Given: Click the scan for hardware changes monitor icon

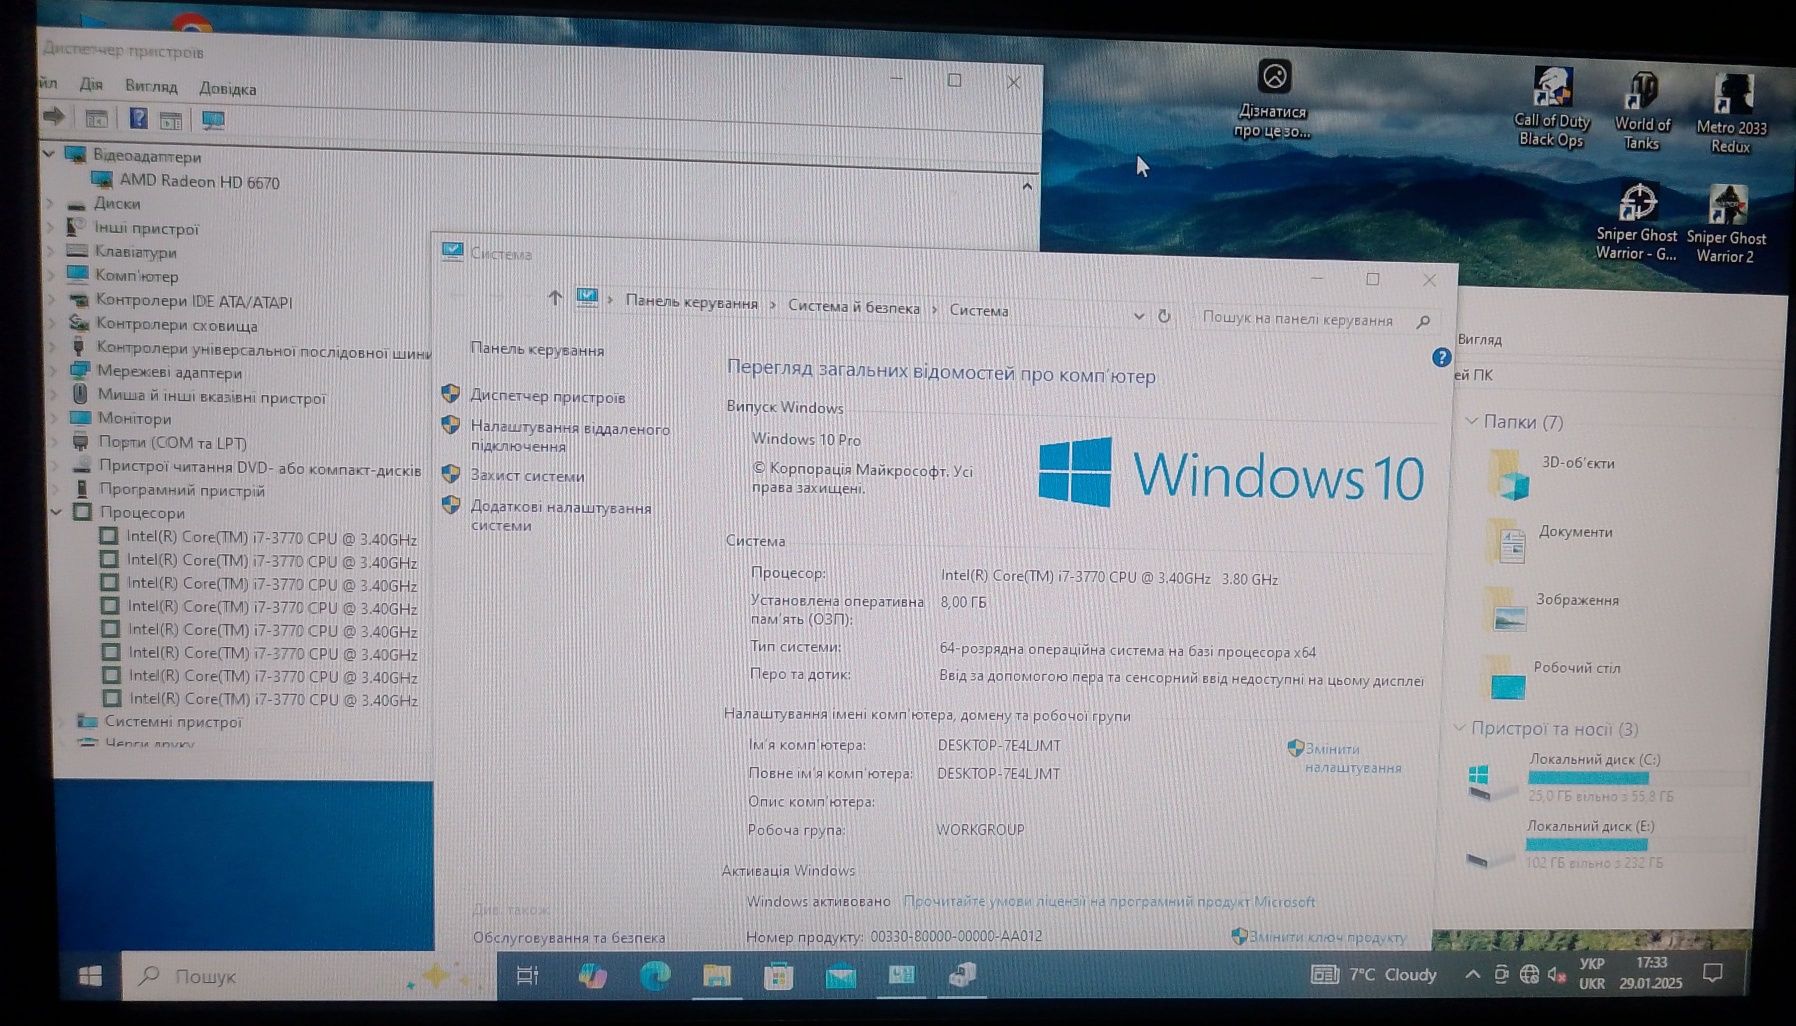Looking at the screenshot, I should (213, 120).
